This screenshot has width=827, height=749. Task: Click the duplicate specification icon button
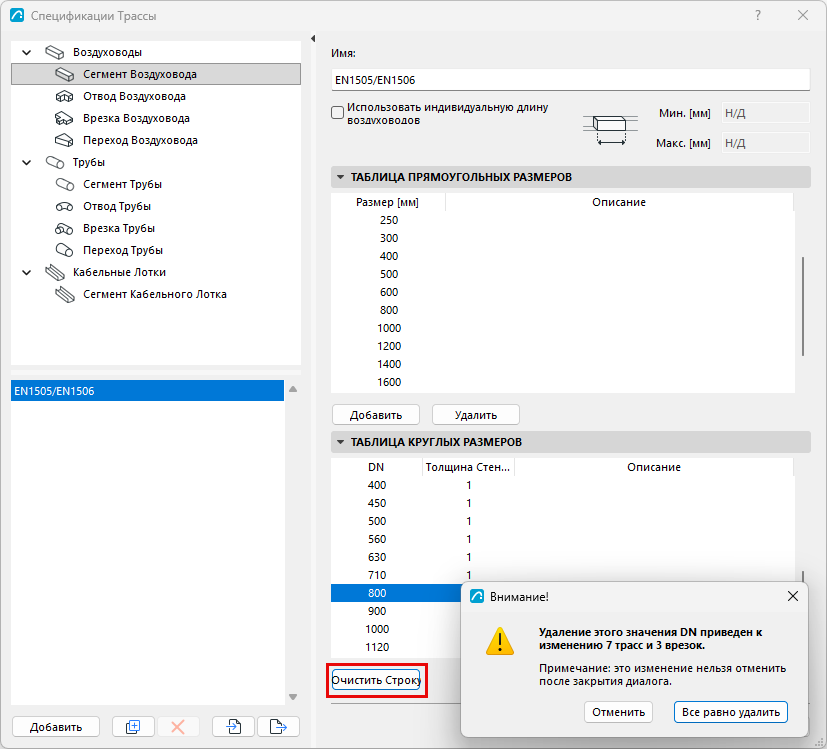133,727
